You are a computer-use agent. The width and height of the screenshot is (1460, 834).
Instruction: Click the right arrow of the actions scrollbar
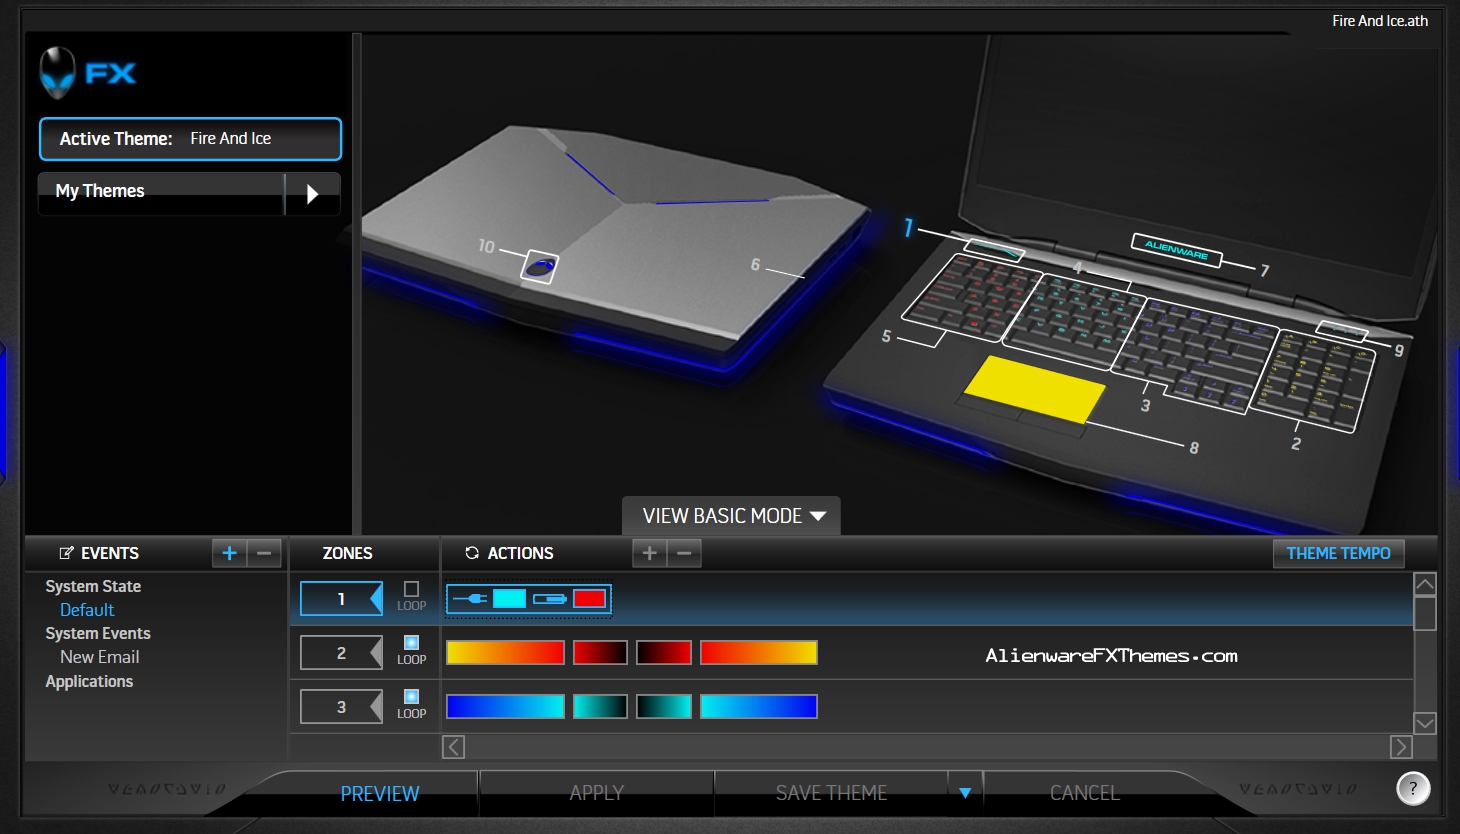(x=1401, y=747)
